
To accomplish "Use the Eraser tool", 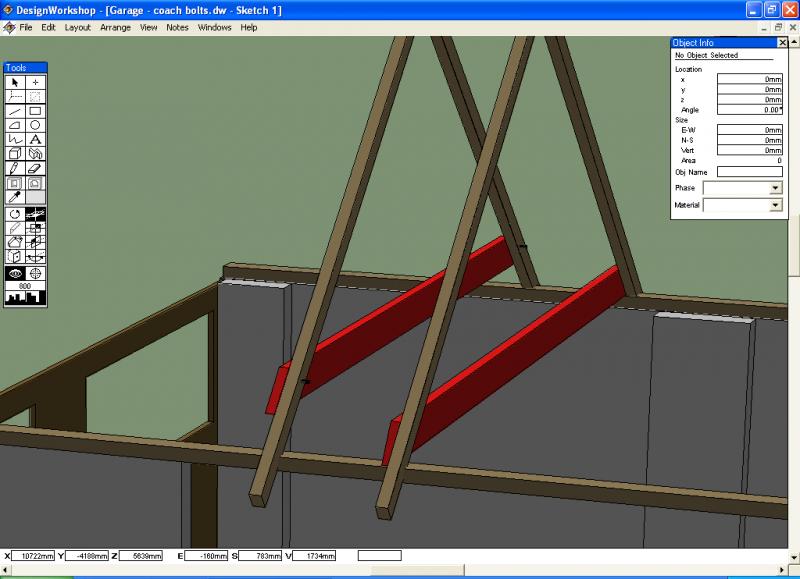I will [x=37, y=166].
